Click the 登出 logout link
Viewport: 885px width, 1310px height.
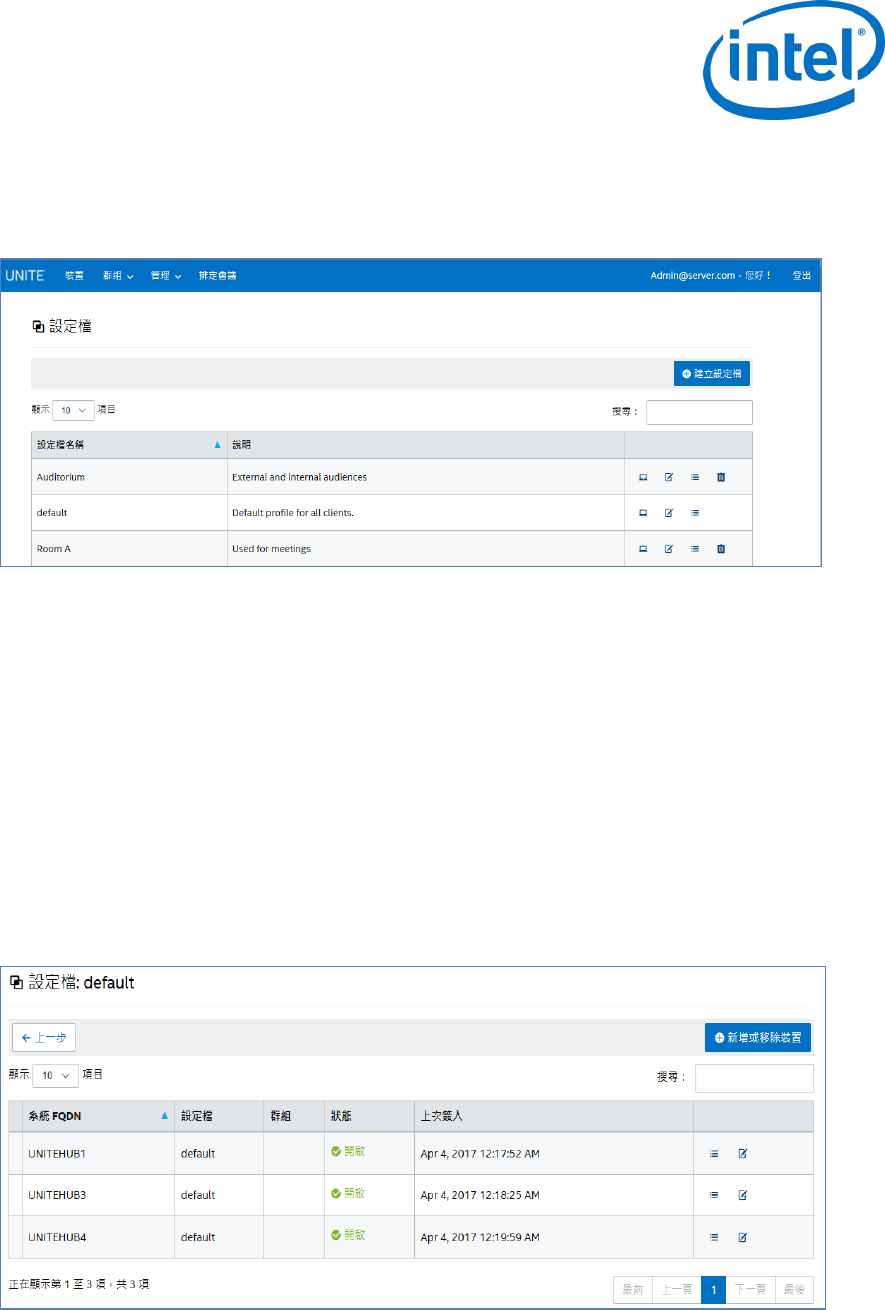(802, 275)
